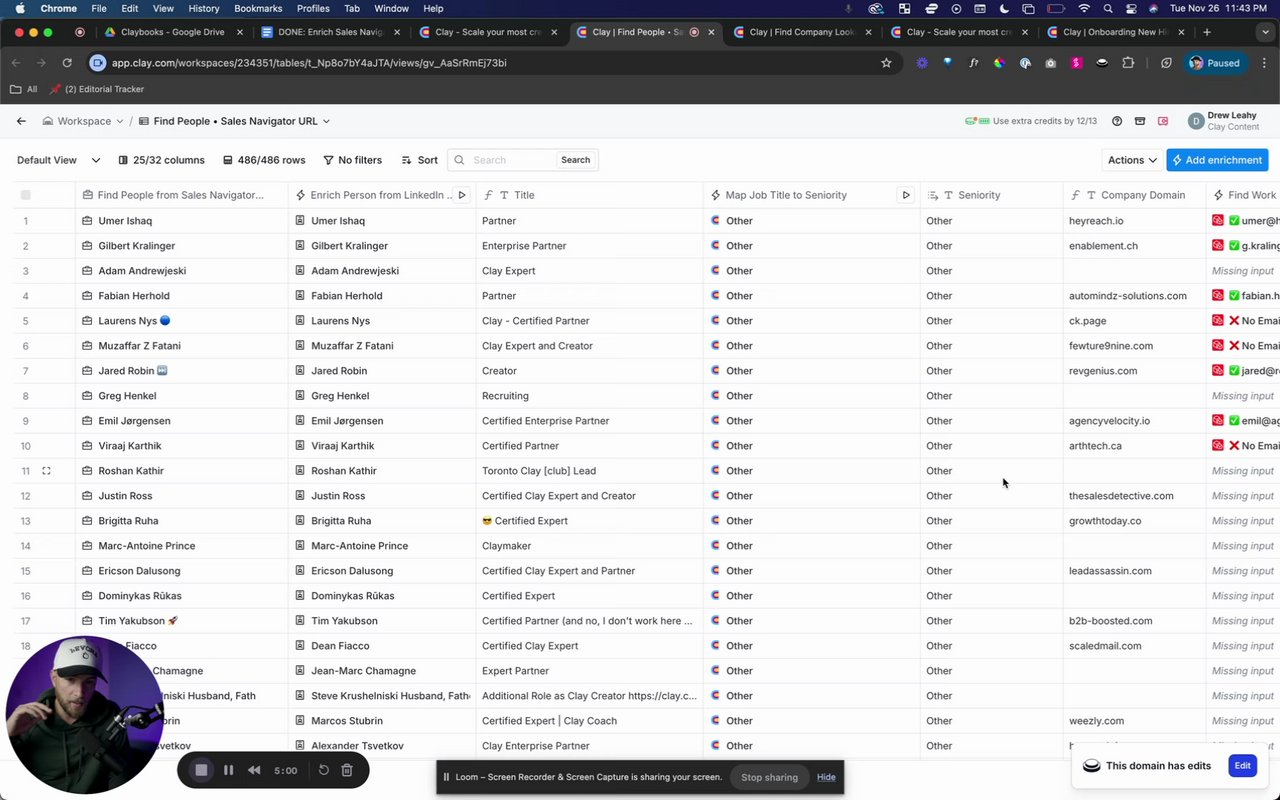Reload the page in Chrome
Viewport: 1280px width, 800px height.
click(67, 63)
